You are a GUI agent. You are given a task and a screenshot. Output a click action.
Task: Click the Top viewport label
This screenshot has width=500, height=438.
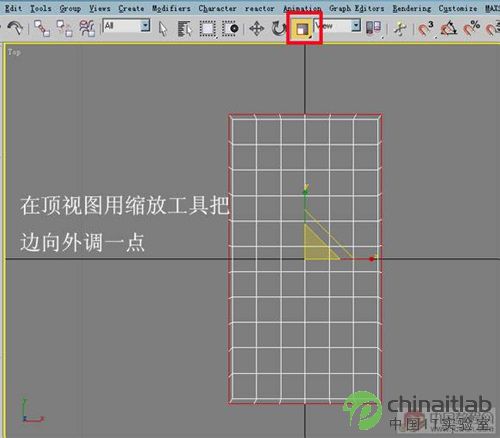tap(14, 52)
